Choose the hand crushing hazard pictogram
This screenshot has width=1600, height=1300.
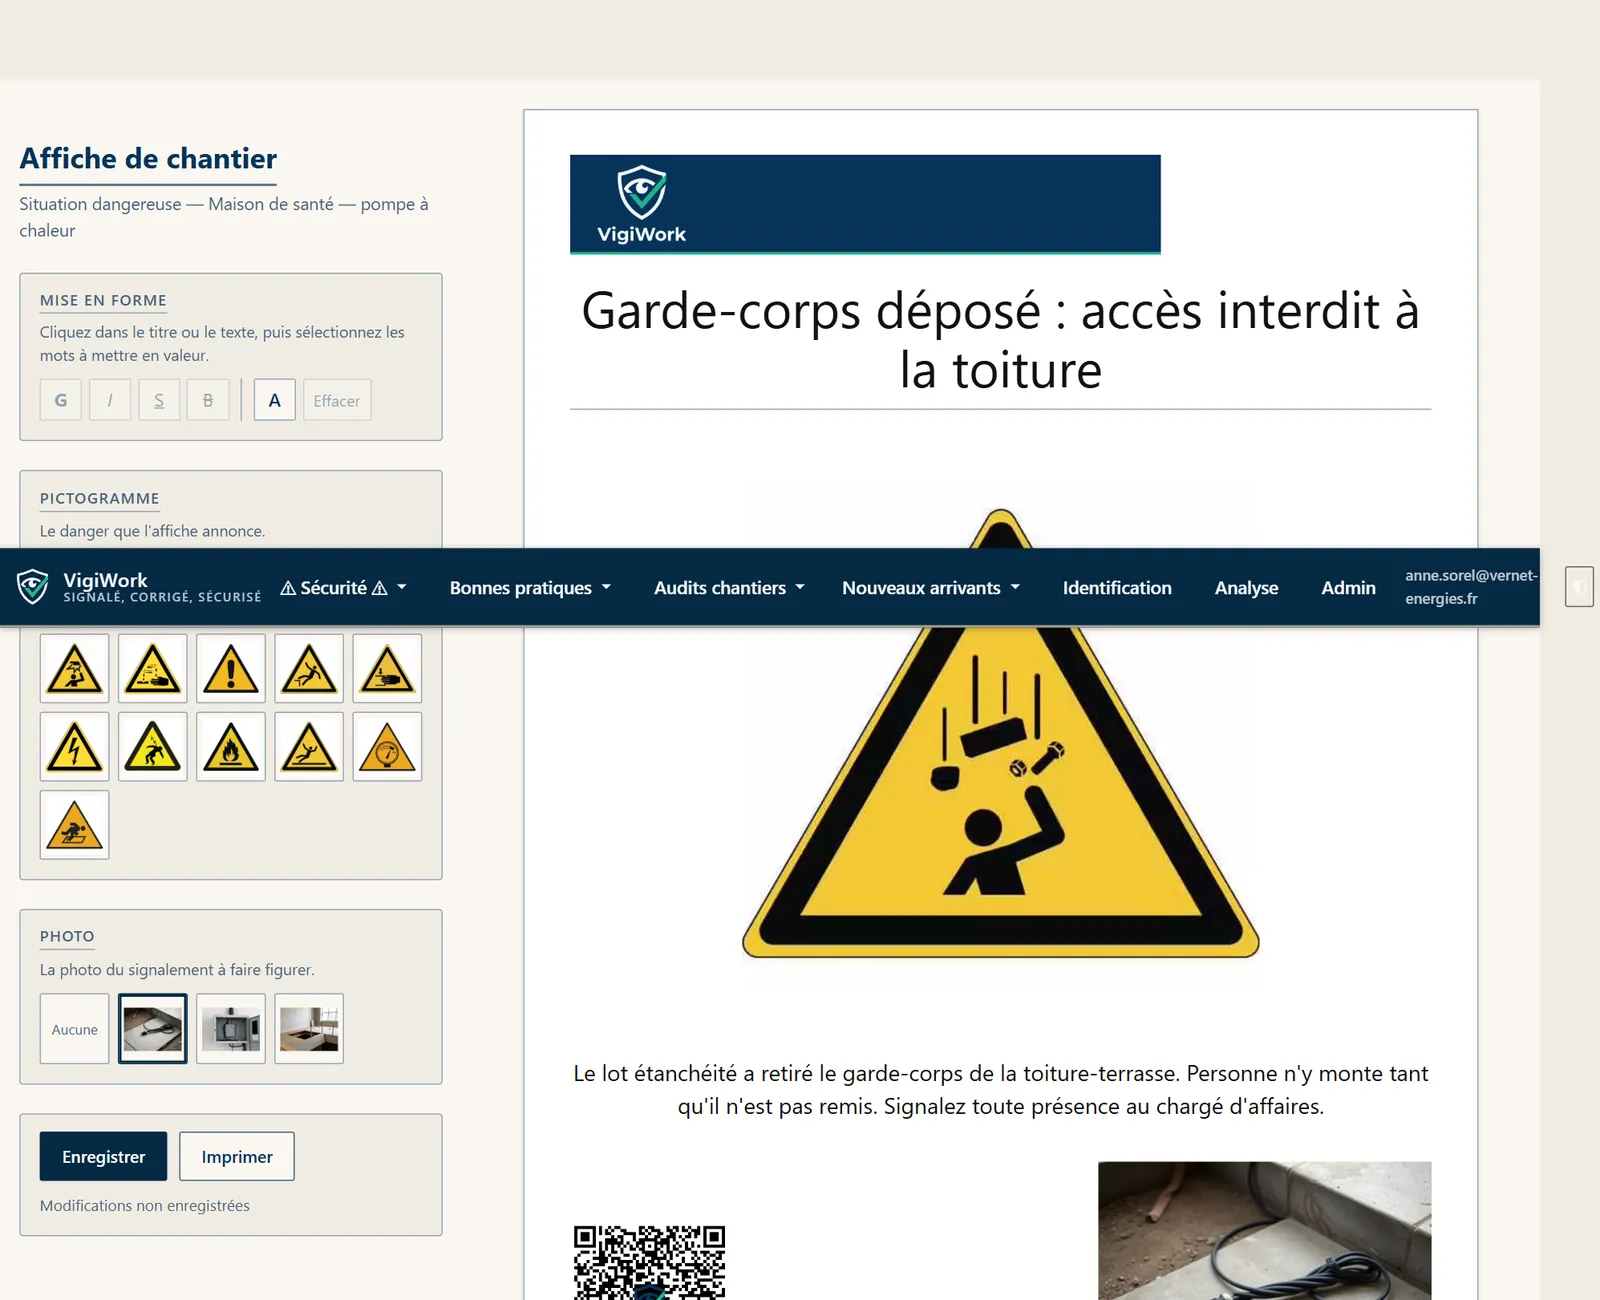coord(387,668)
